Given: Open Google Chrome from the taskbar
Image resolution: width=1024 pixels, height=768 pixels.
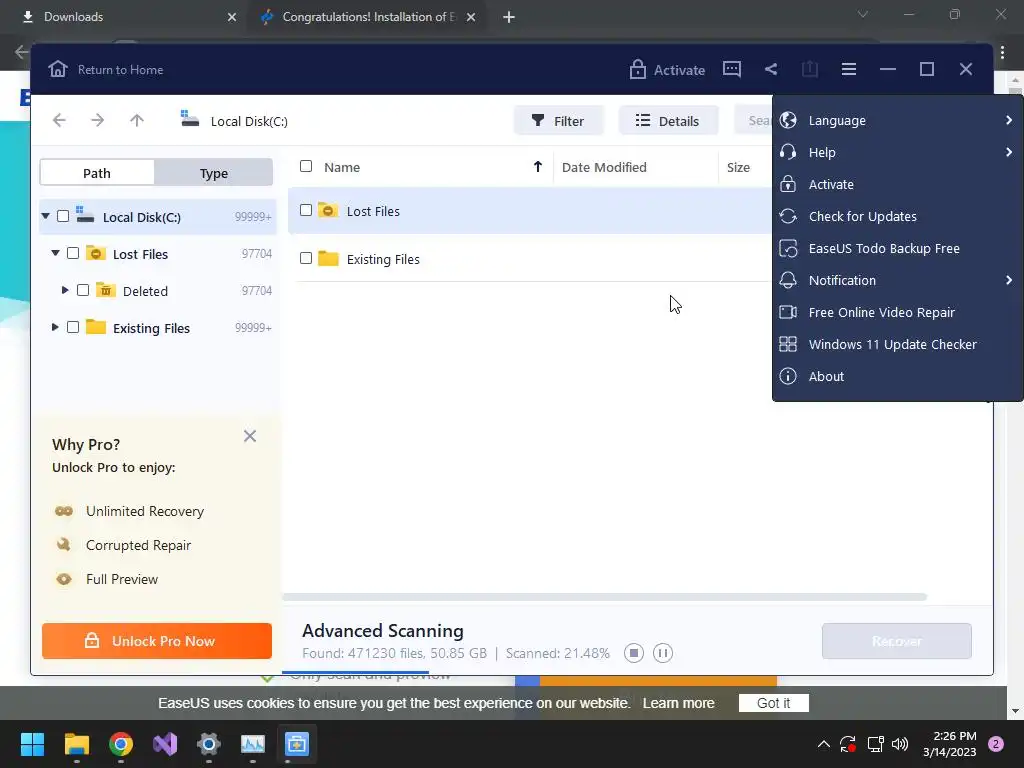Looking at the screenshot, I should click(121, 744).
